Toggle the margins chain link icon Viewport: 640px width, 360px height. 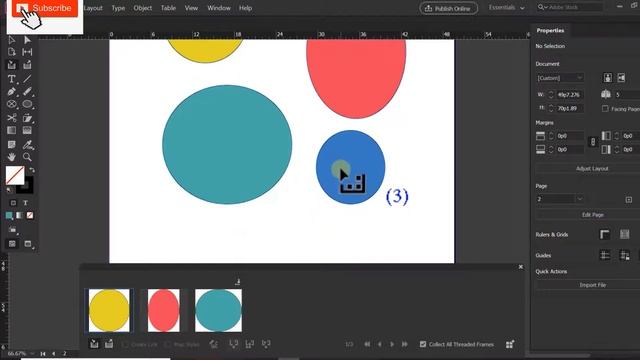[x=593, y=142]
